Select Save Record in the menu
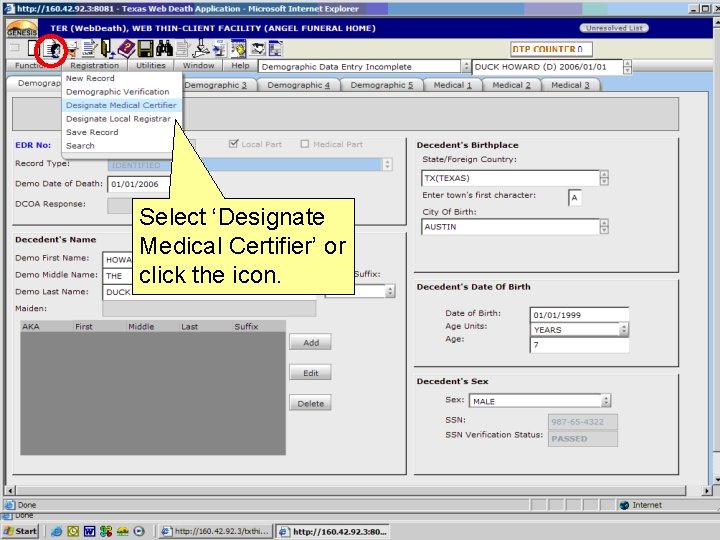 (92, 132)
